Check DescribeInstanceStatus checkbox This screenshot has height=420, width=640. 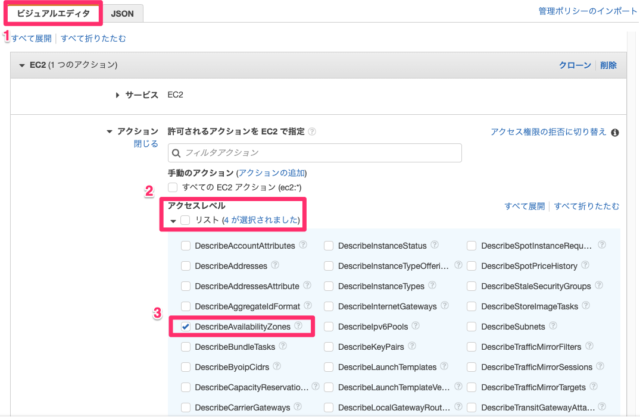329,246
